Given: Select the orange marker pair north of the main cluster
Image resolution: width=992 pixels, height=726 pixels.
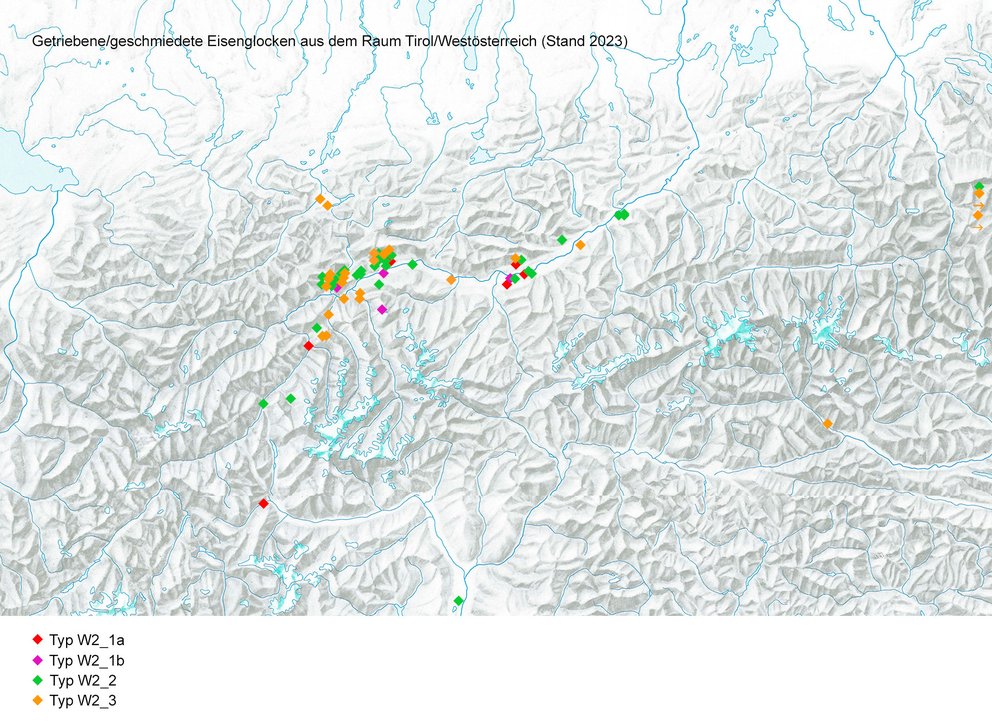Looking at the screenshot, I should coord(323,202).
